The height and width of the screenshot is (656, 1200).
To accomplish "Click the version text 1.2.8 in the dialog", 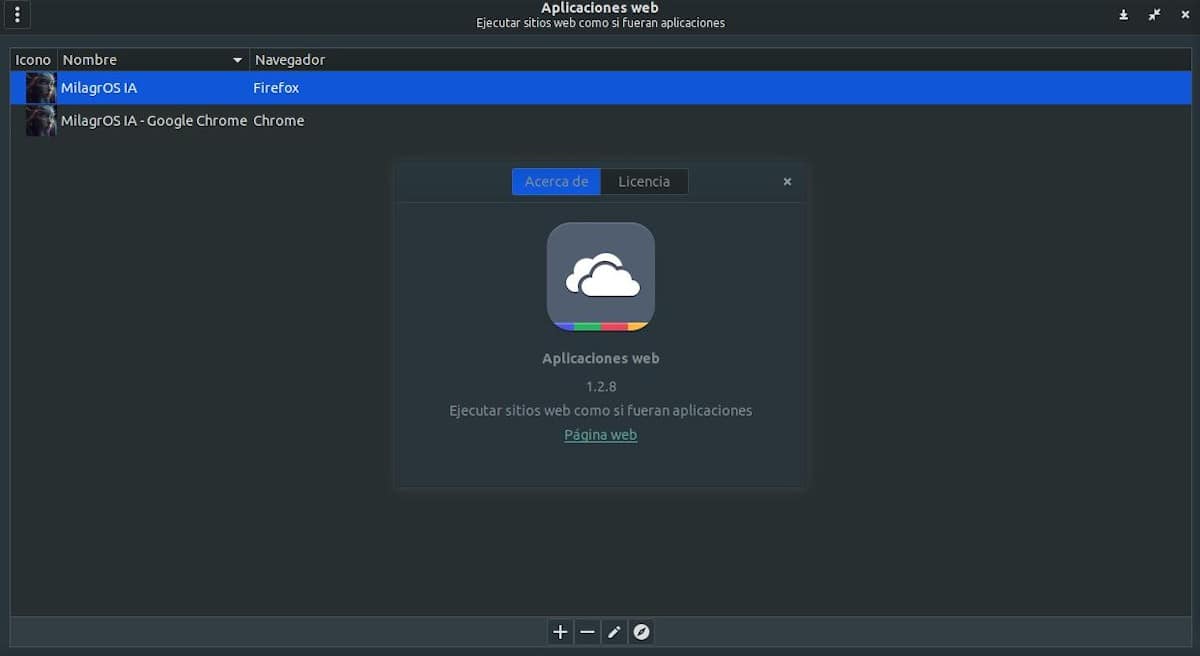I will pos(600,386).
